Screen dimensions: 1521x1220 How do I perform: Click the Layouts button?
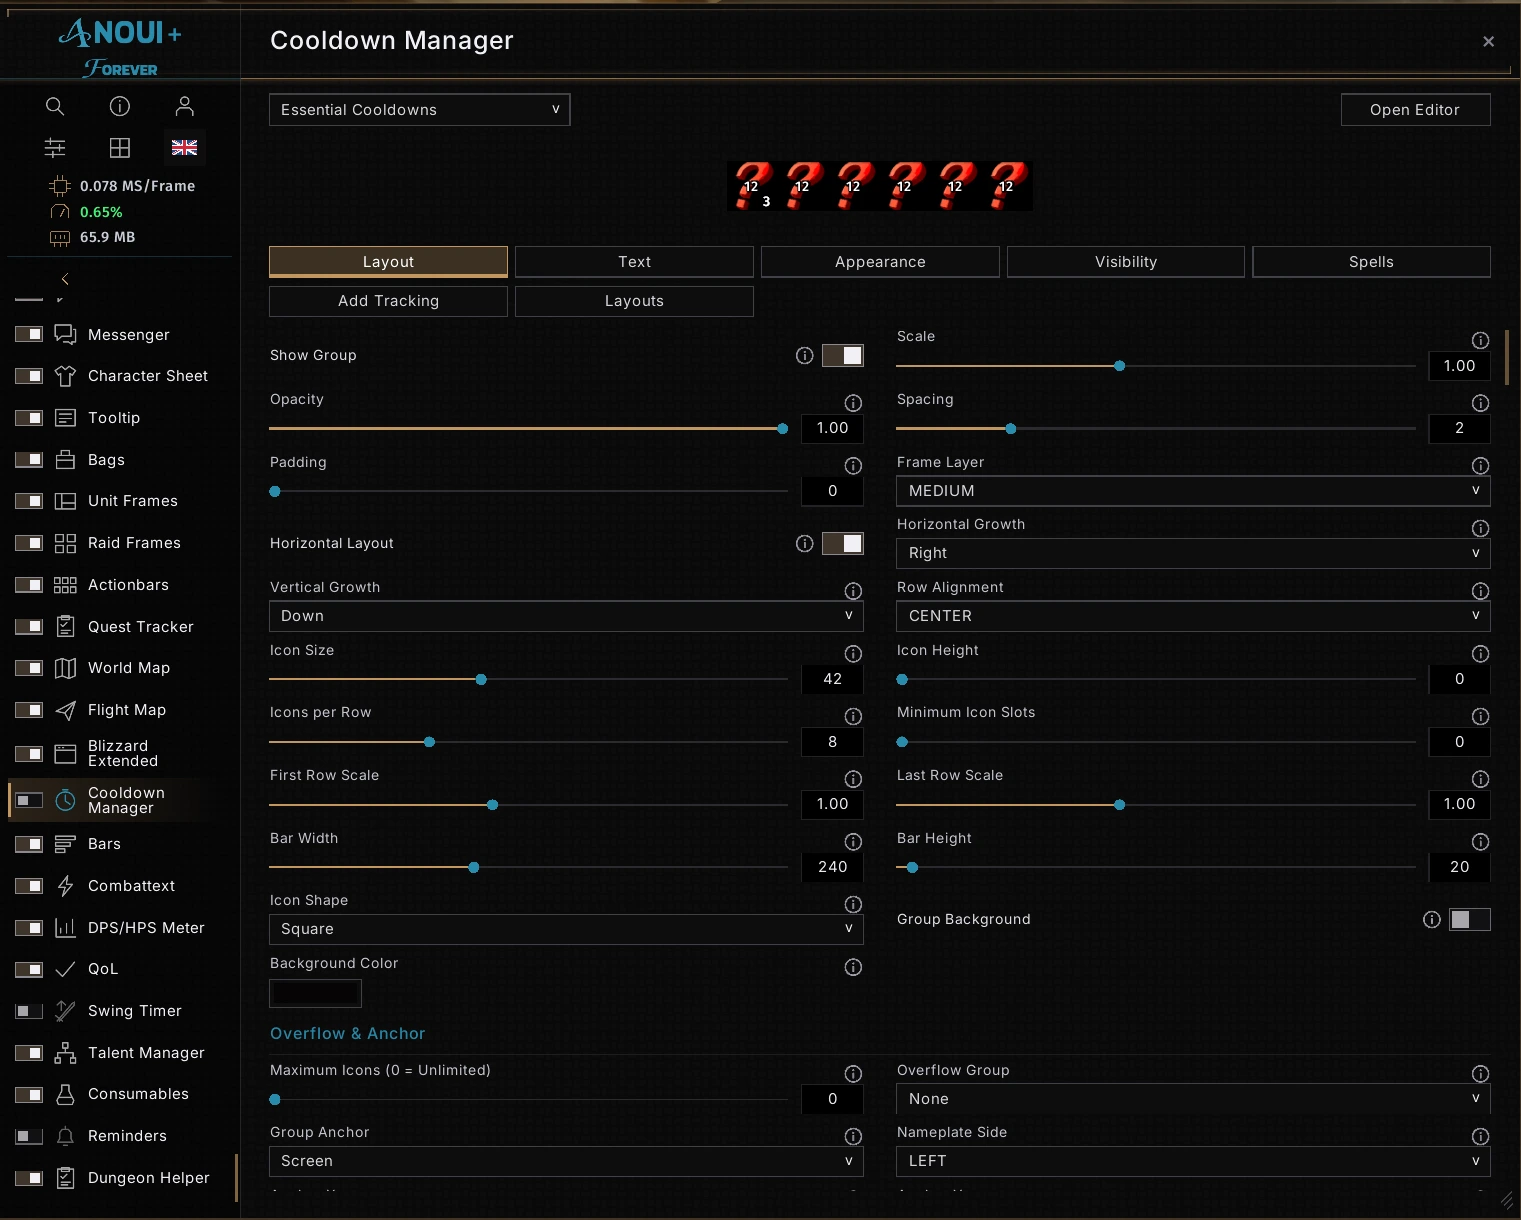[x=634, y=301]
